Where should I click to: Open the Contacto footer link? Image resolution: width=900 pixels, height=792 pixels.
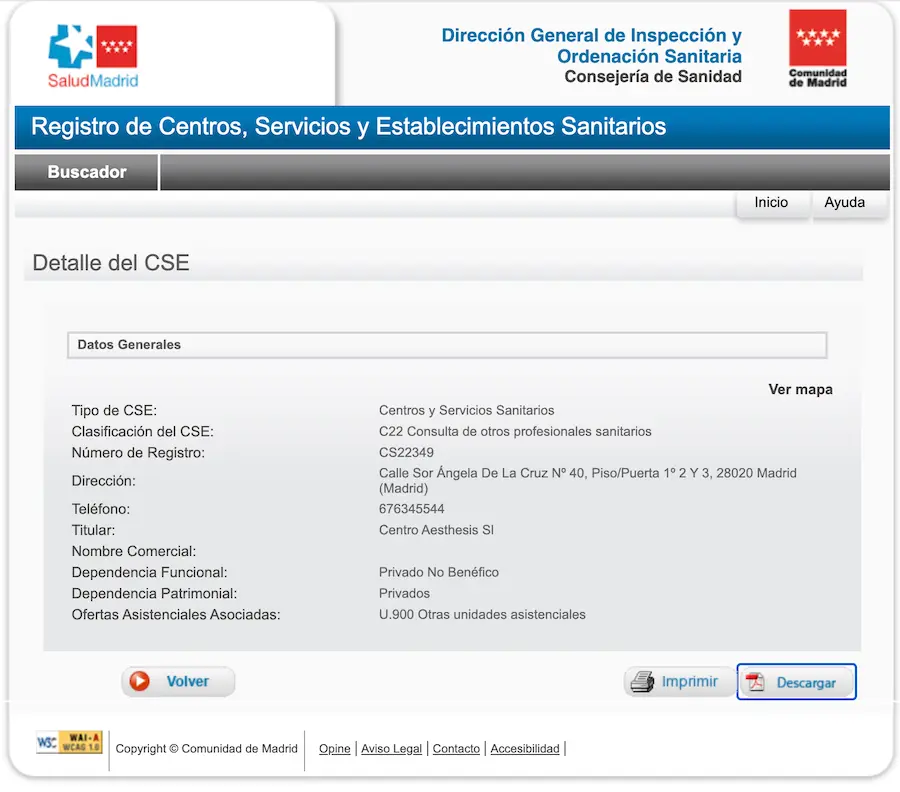pyautogui.click(x=456, y=748)
